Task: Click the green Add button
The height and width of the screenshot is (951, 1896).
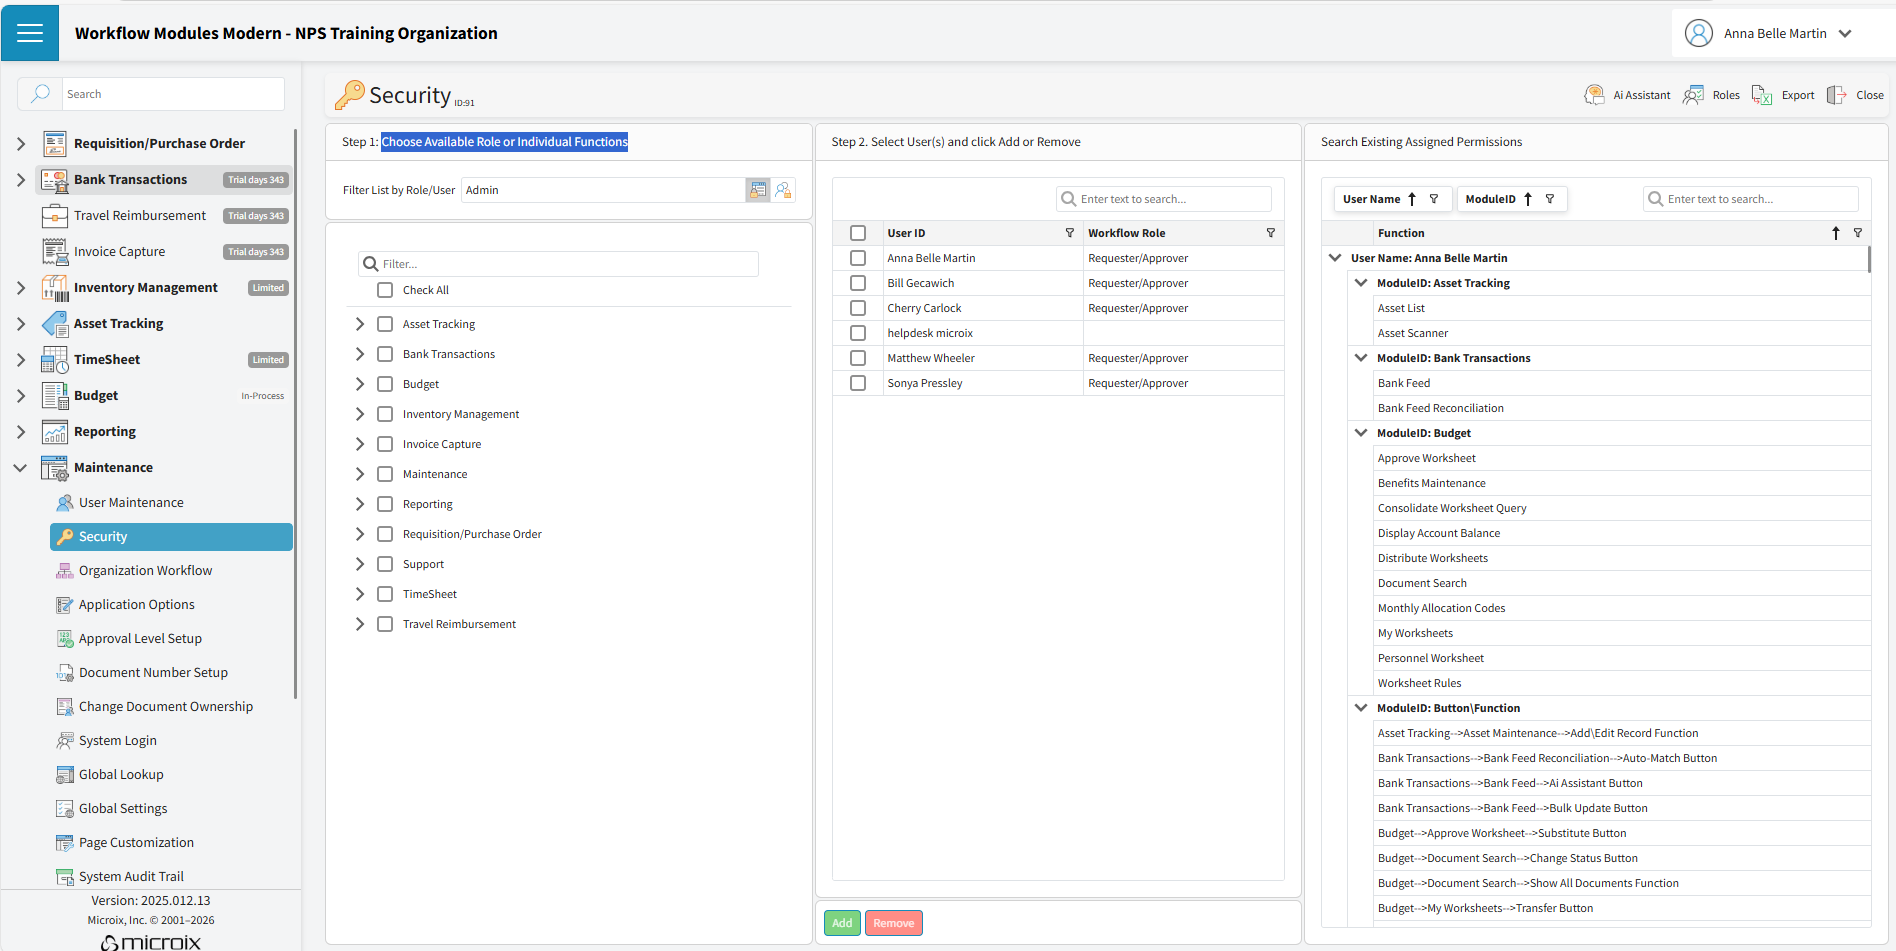Action: (842, 923)
